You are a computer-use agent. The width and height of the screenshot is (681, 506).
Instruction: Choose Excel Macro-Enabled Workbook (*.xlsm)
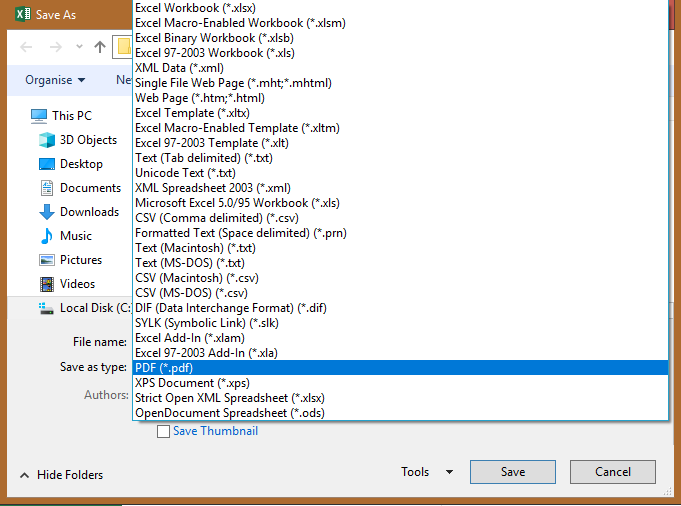pos(400,23)
